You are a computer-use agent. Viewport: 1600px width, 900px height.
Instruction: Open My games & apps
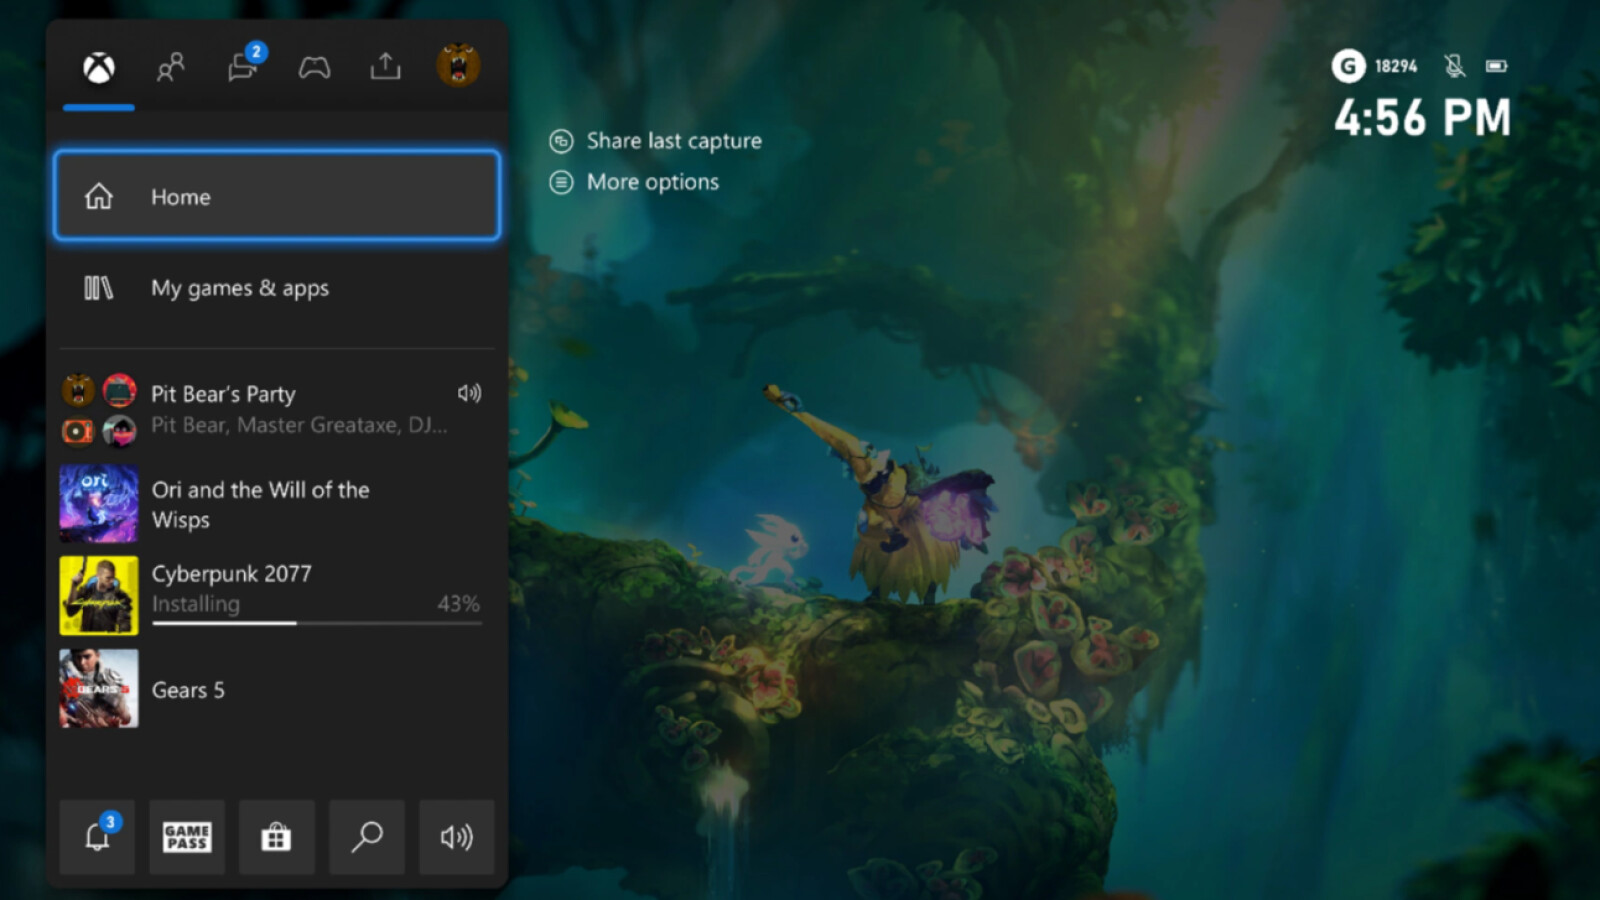point(277,288)
